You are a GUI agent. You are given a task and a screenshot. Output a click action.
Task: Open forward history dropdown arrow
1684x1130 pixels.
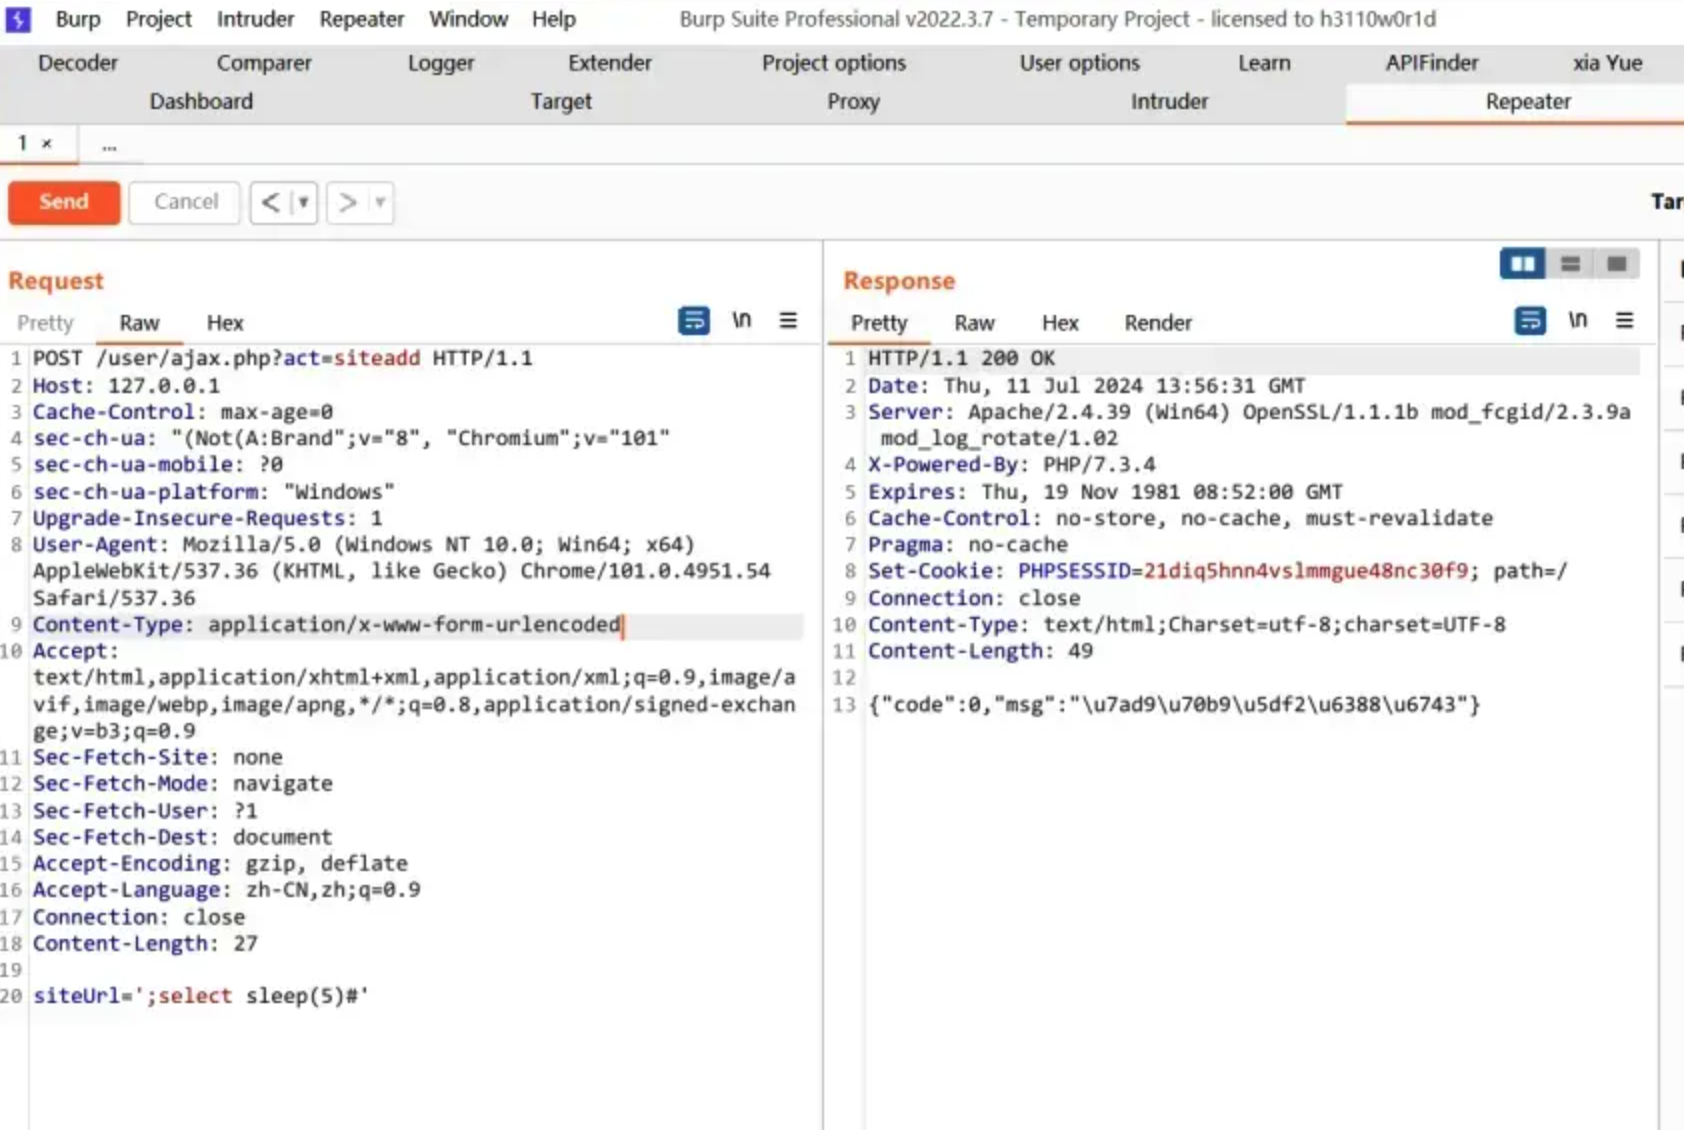point(380,203)
